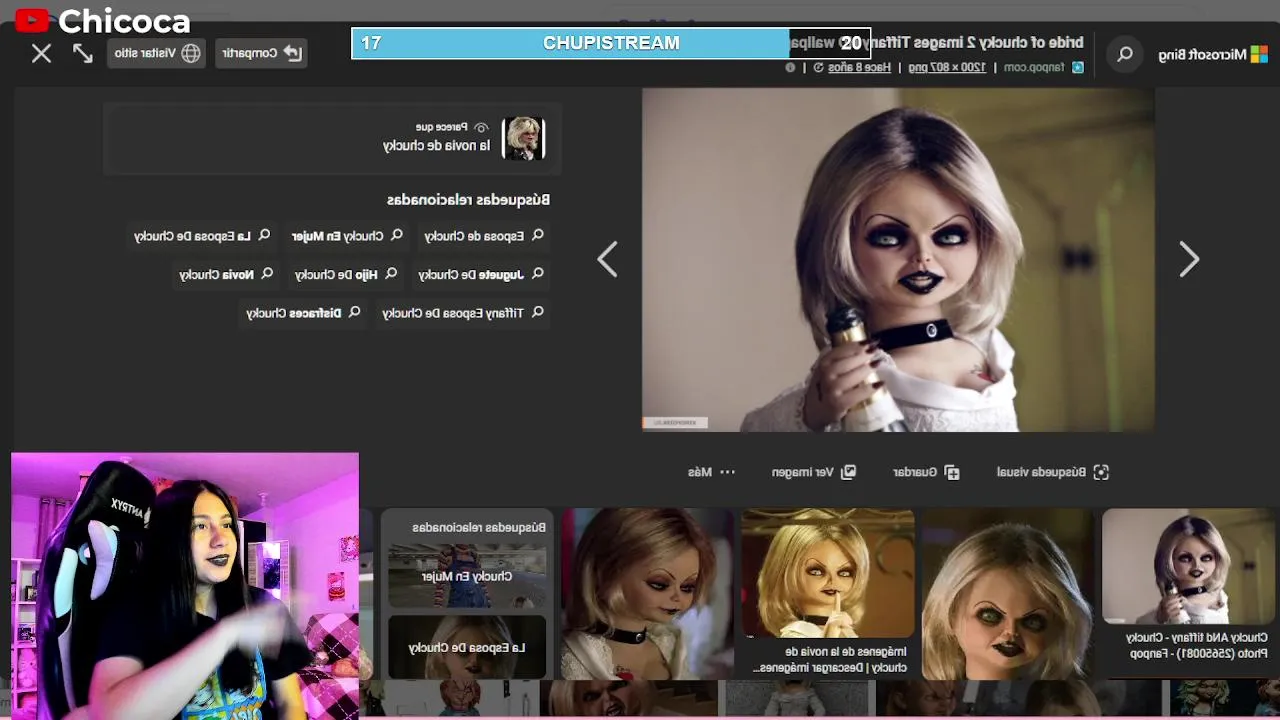Select the Búsqueda visual option

point(1053,472)
